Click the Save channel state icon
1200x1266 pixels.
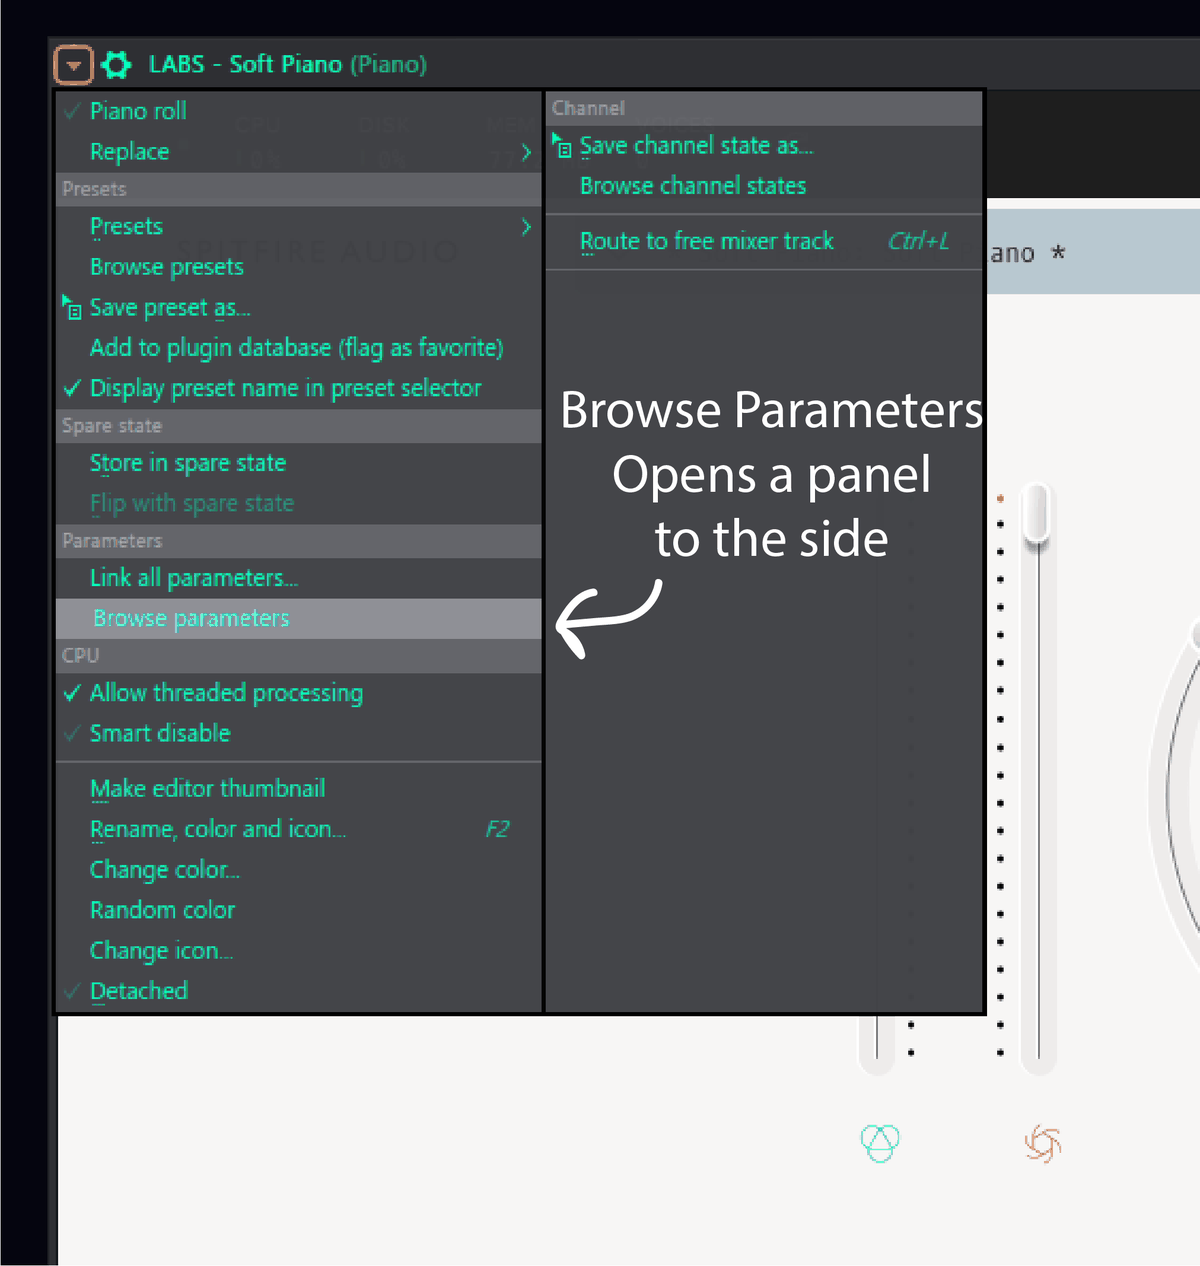[563, 146]
